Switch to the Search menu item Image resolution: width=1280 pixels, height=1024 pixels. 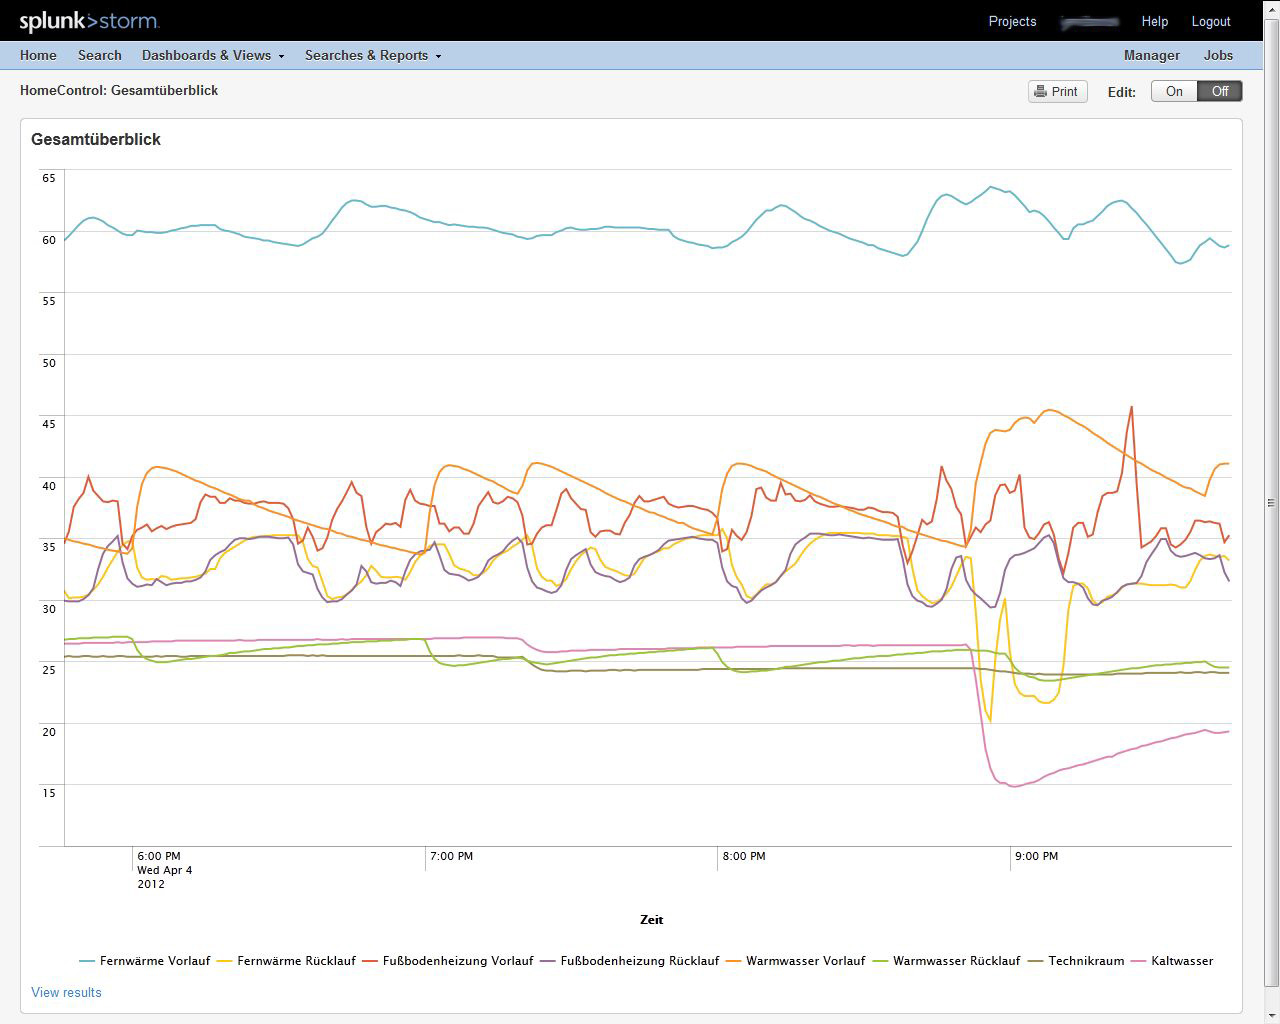pos(99,55)
